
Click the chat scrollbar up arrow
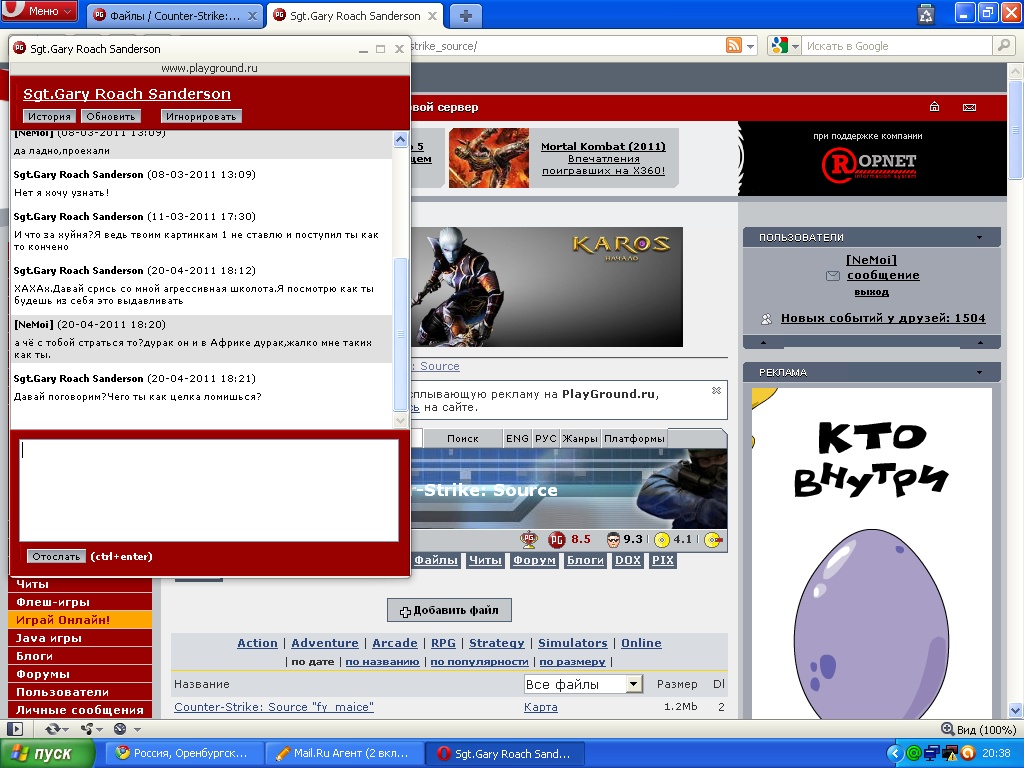(400, 139)
